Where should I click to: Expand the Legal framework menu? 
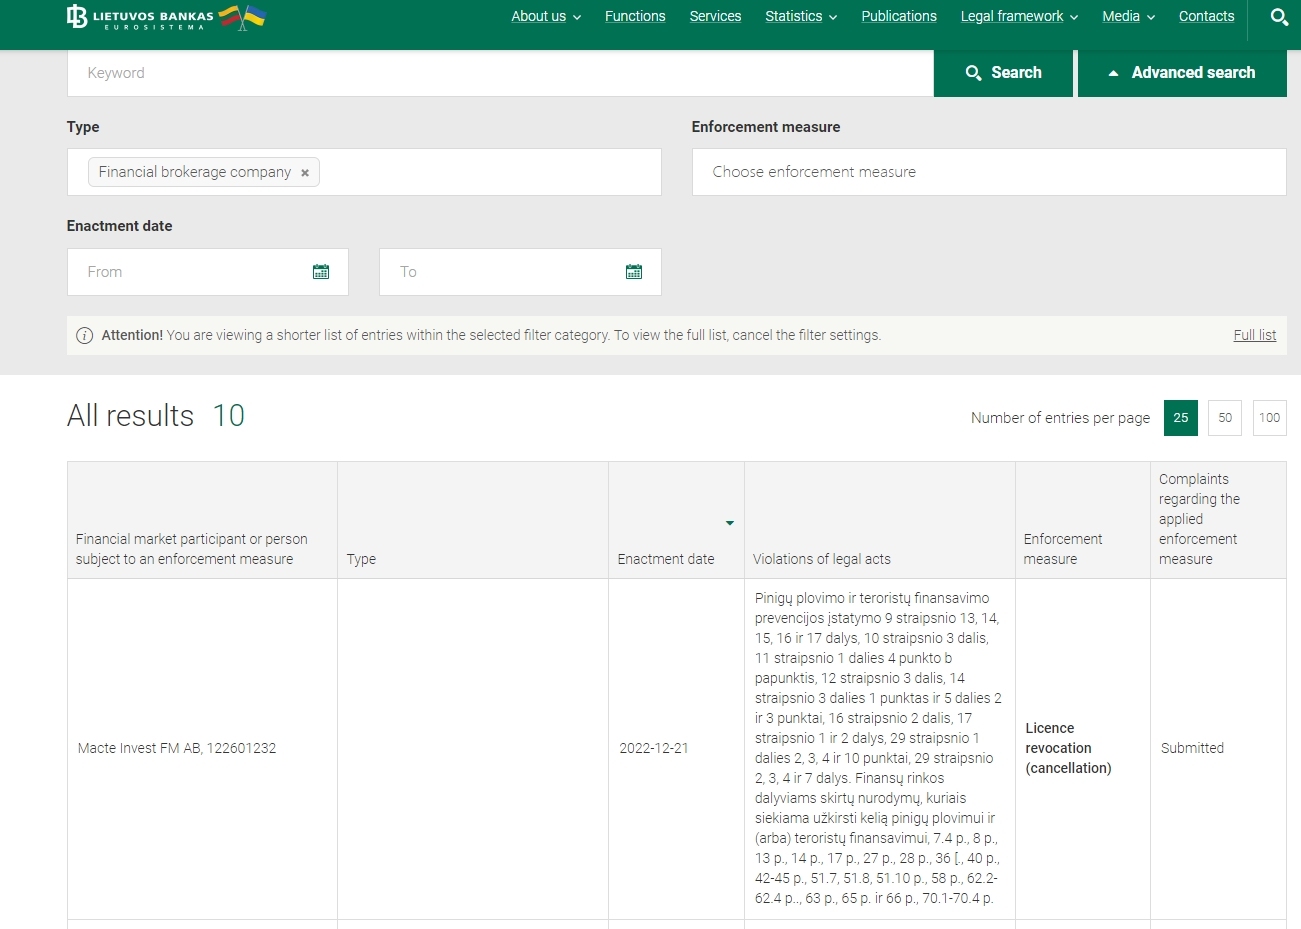pyautogui.click(x=1018, y=17)
